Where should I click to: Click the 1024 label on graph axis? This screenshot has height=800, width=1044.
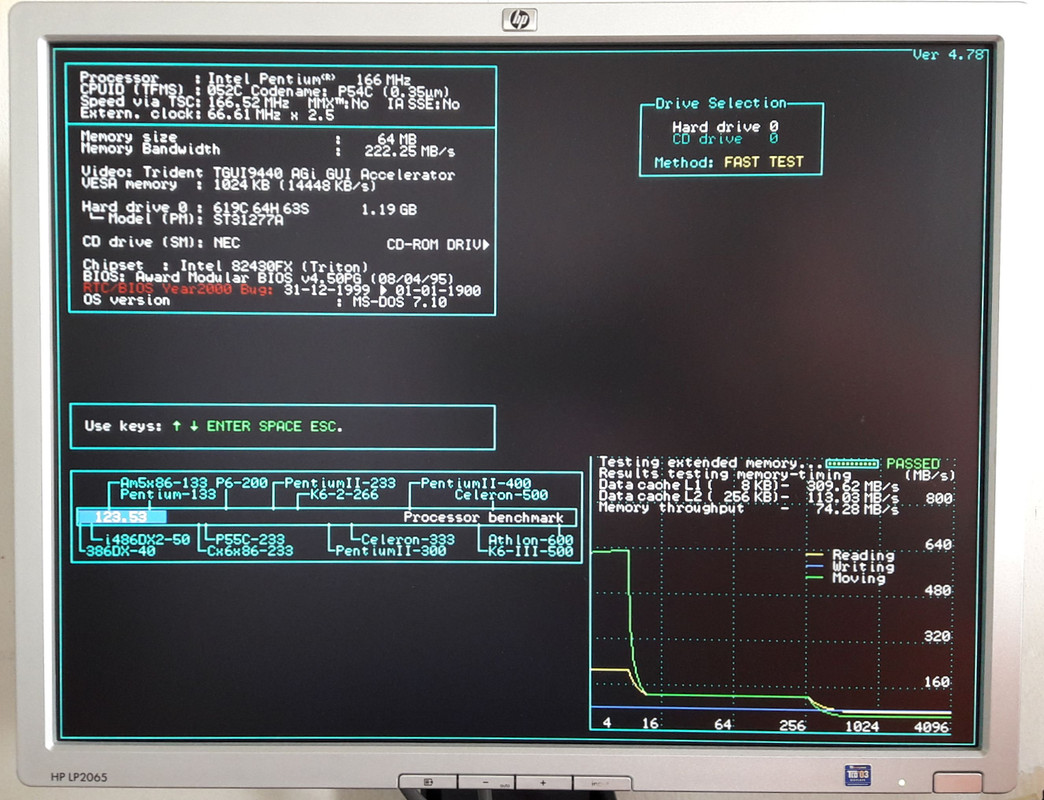click(x=862, y=726)
